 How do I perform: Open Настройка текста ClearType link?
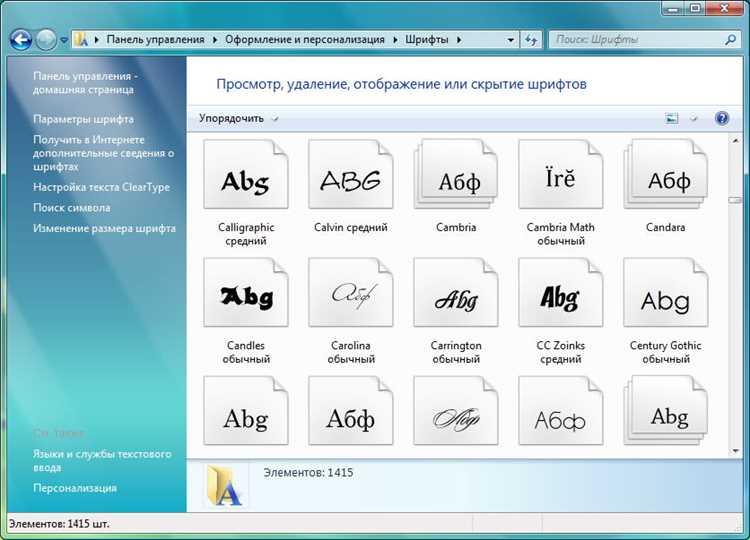(x=101, y=187)
